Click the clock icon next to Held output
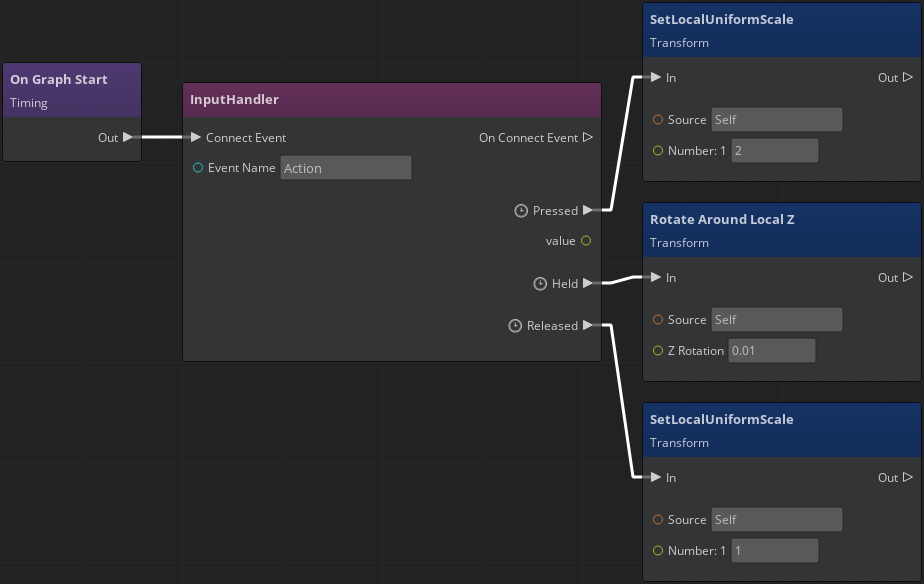The image size is (924, 584). click(x=539, y=283)
